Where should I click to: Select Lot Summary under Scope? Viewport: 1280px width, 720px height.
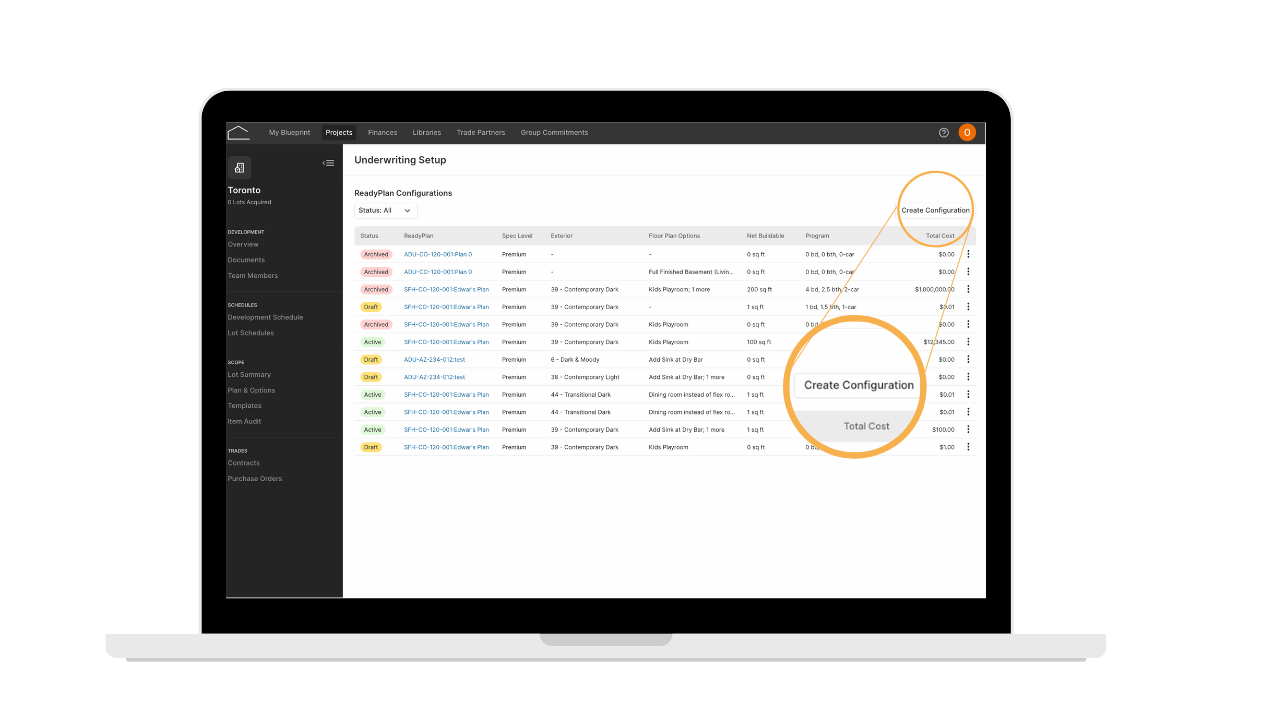249,375
